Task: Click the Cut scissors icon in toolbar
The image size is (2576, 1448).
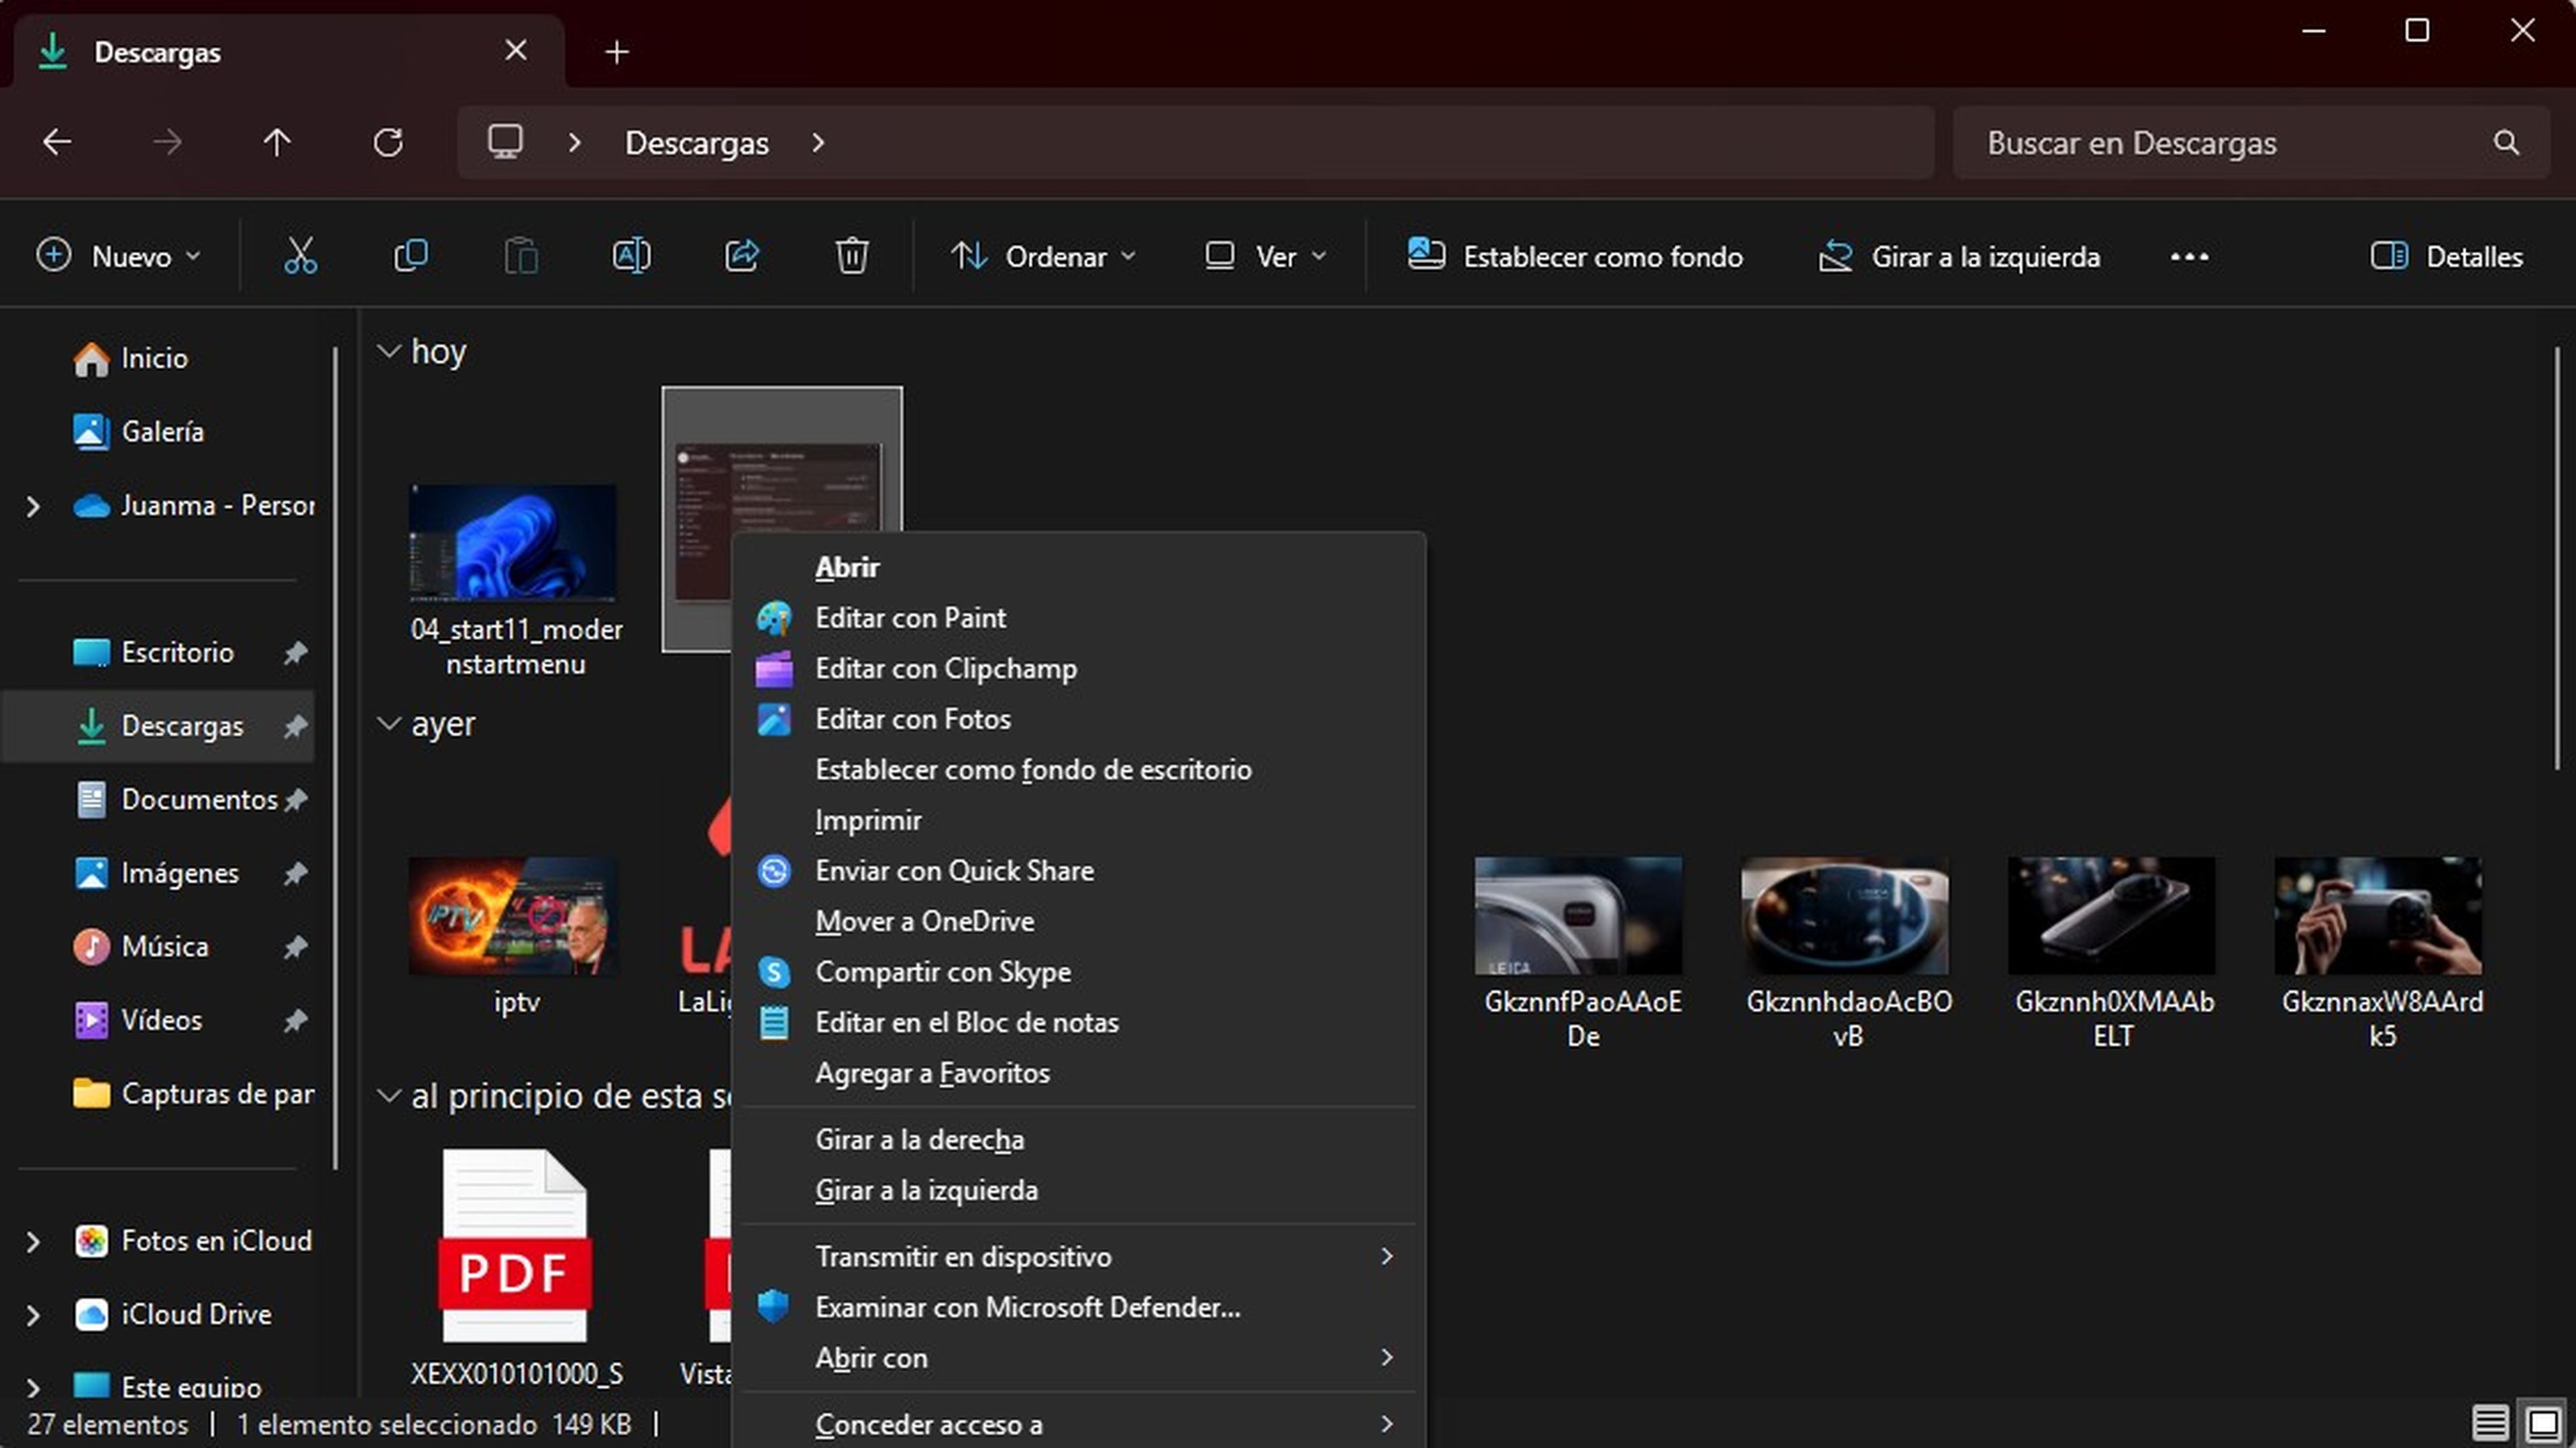Action: pyautogui.click(x=300, y=256)
